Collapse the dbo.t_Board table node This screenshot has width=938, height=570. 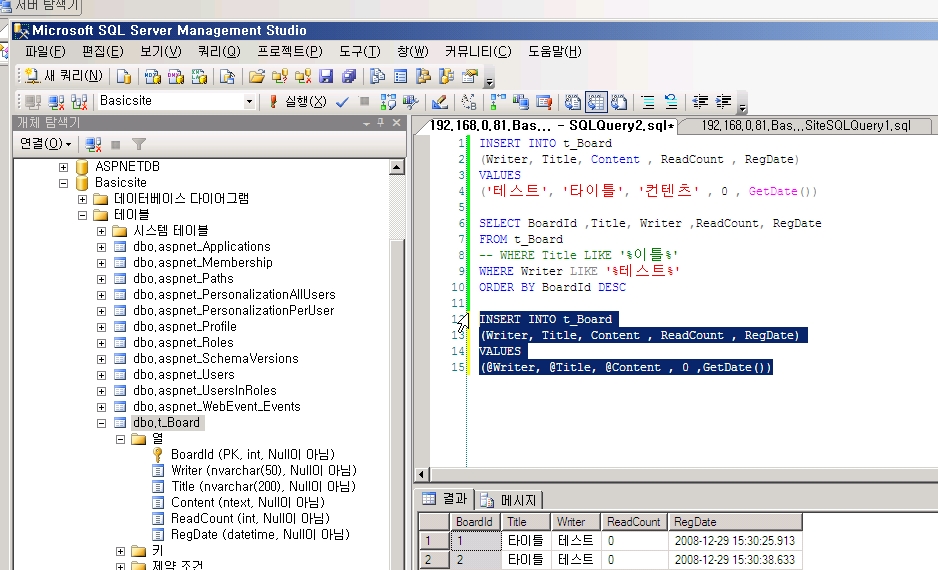click(102, 423)
